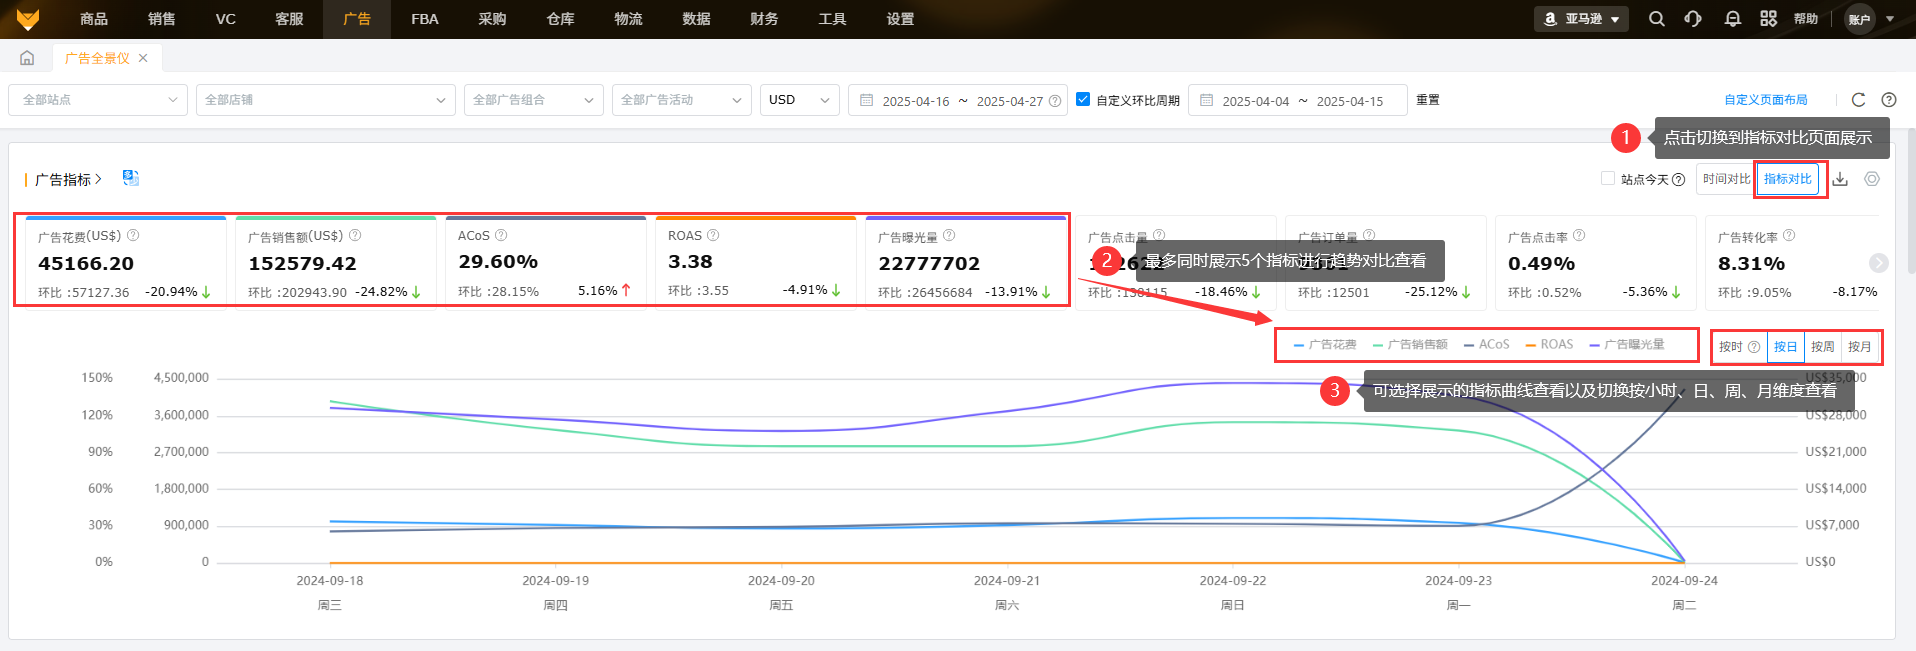Open the apps grid icon
The width and height of the screenshot is (1916, 651).
pyautogui.click(x=1769, y=19)
